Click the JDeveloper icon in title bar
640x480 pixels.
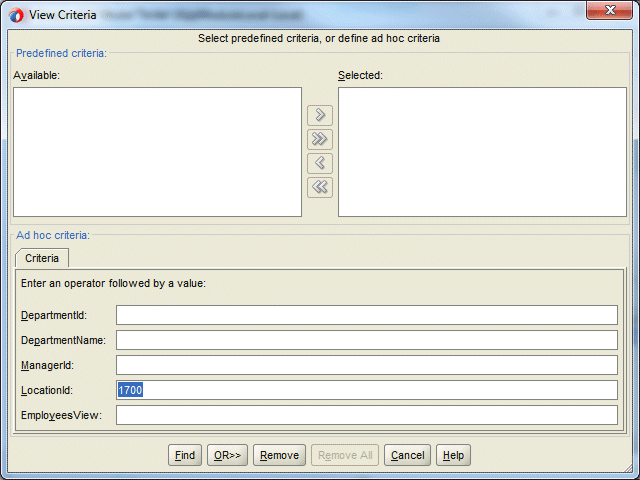(x=16, y=16)
